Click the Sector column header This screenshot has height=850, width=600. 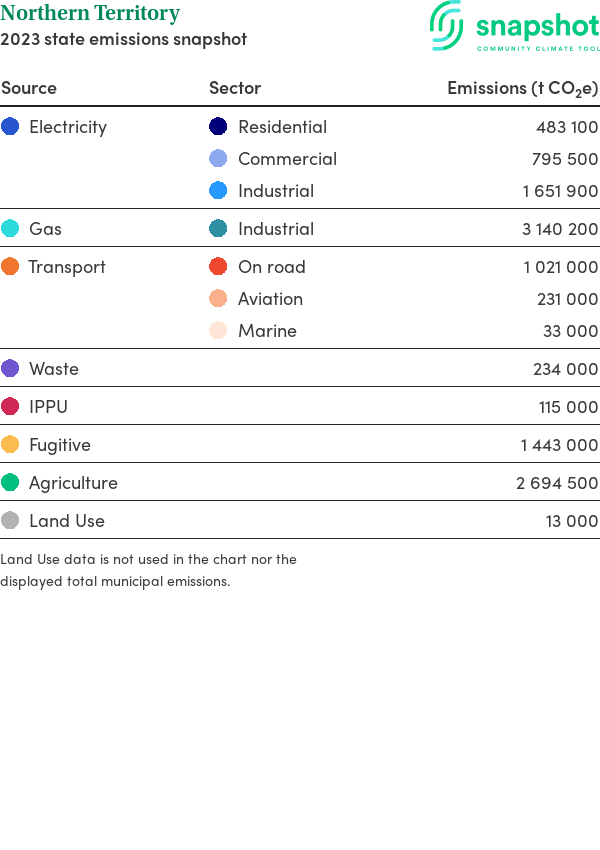(x=235, y=88)
